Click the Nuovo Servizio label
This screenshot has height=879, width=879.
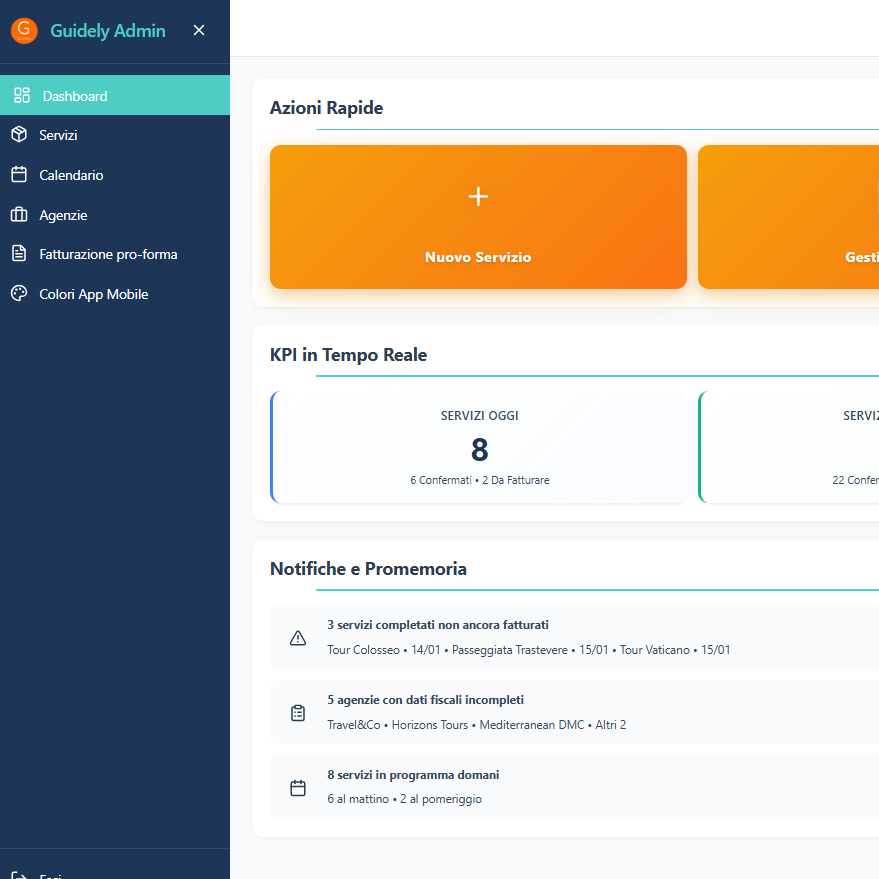[x=478, y=257]
